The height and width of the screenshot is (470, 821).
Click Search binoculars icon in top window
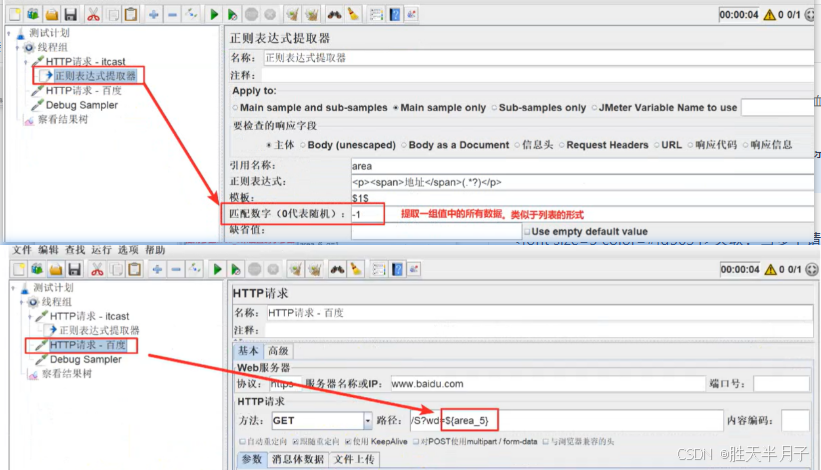click(334, 15)
